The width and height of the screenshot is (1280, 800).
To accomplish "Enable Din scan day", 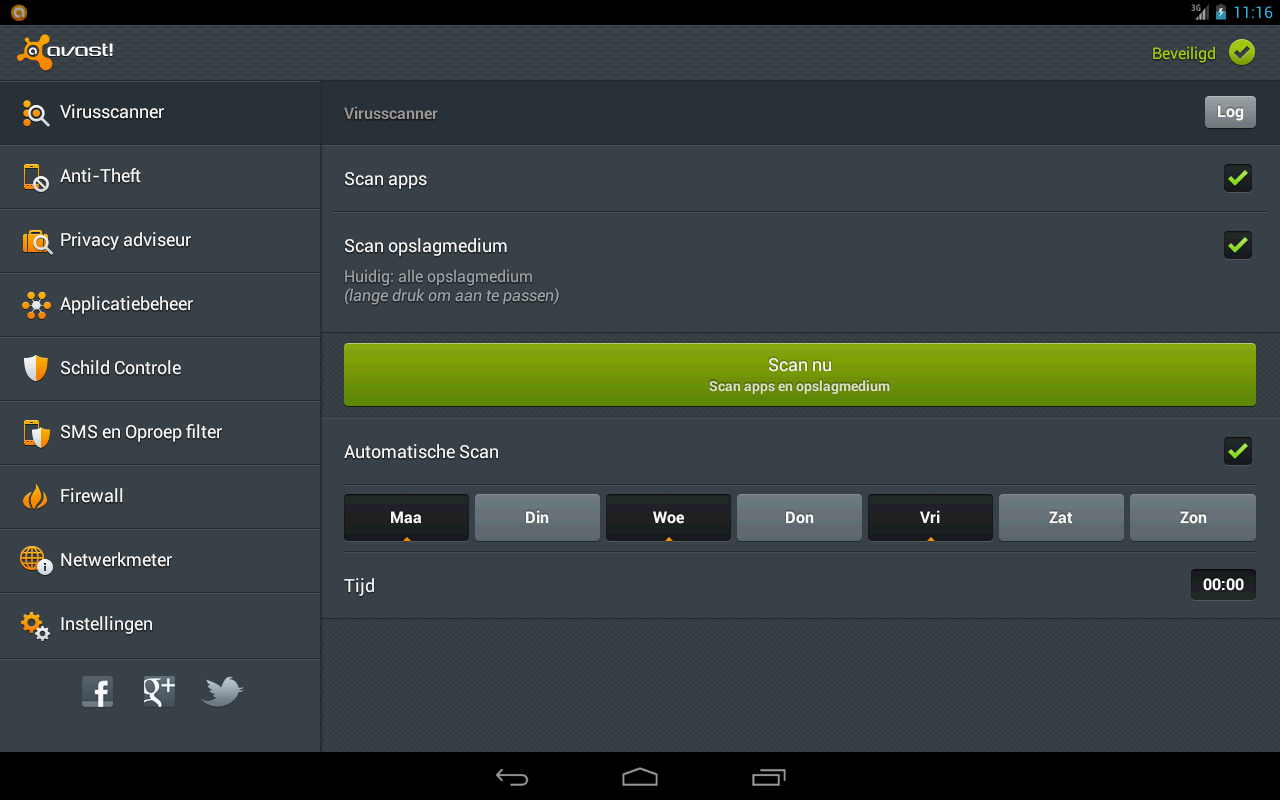I will click(537, 517).
